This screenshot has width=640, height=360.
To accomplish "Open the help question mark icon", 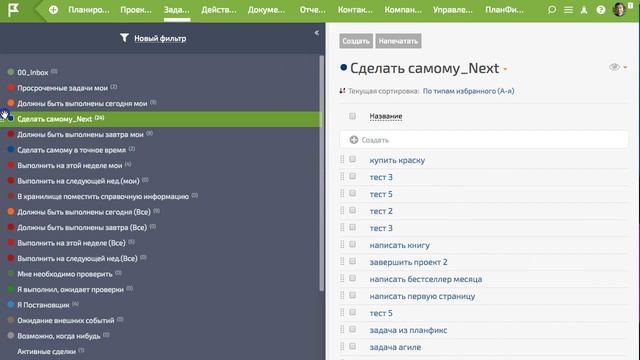I will (x=601, y=10).
